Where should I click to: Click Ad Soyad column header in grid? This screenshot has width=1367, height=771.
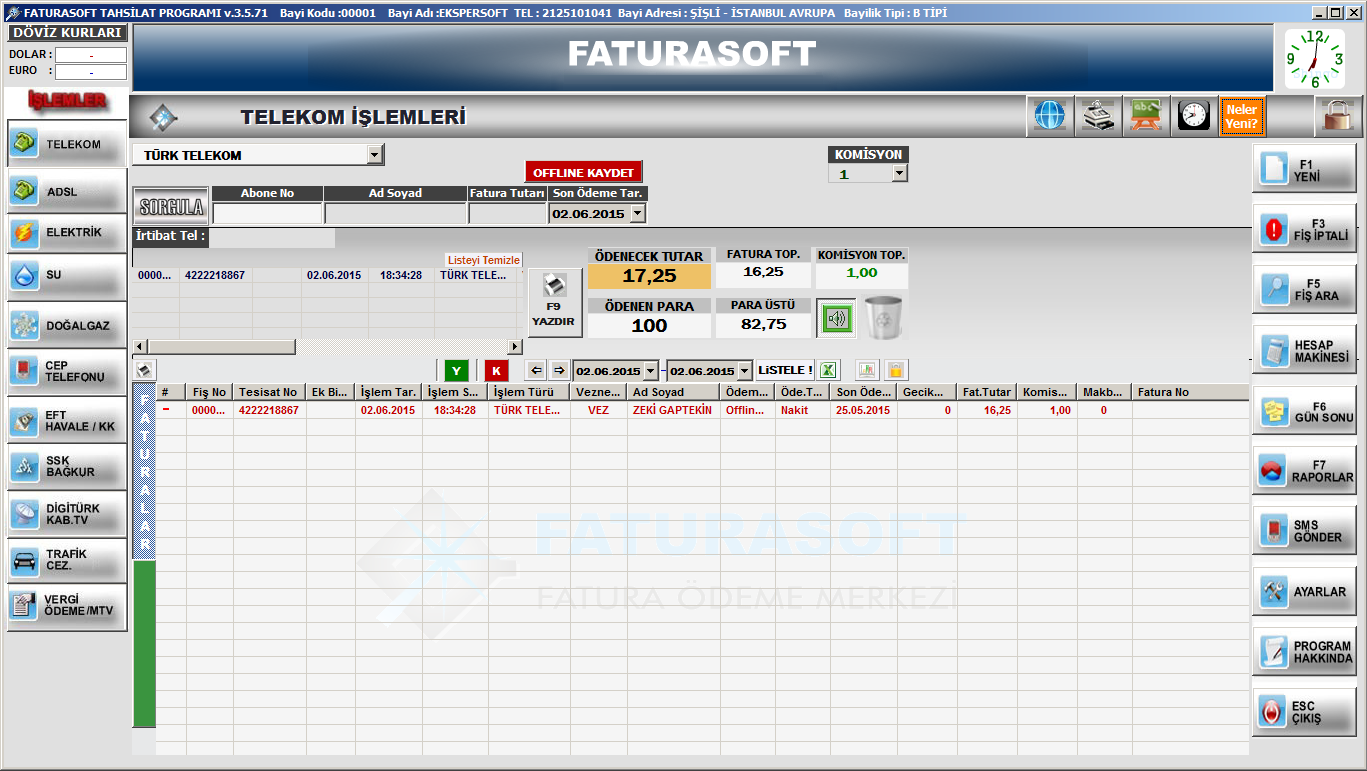coord(674,393)
